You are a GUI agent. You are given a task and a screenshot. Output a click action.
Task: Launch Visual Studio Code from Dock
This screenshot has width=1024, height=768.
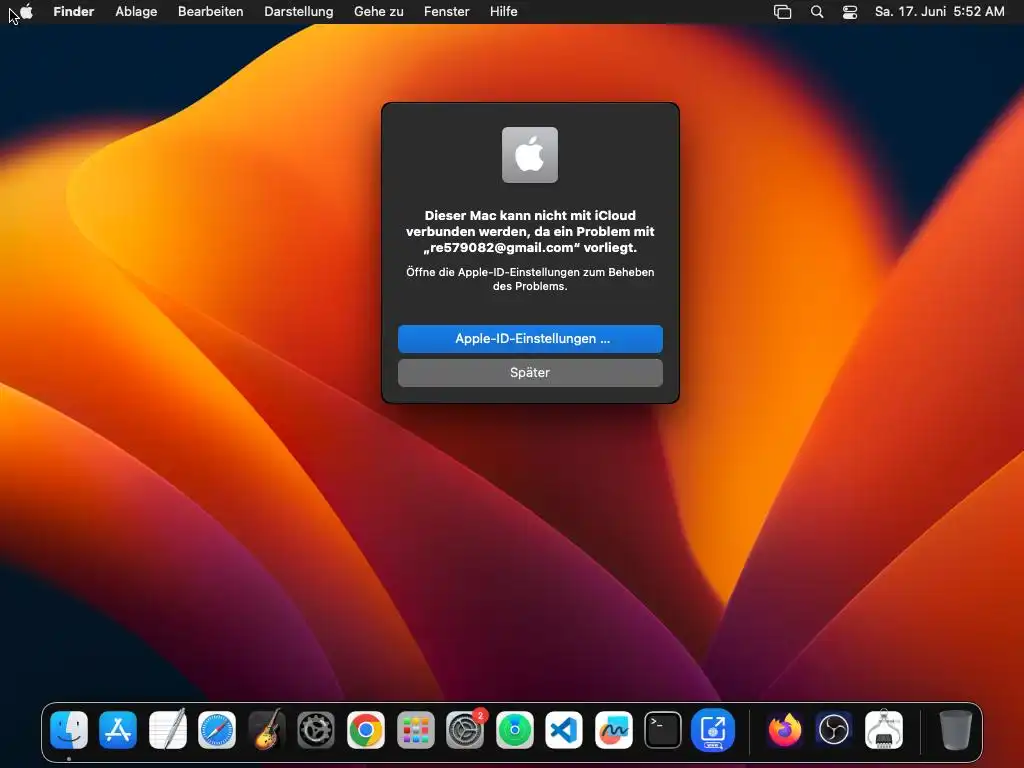[x=564, y=729]
